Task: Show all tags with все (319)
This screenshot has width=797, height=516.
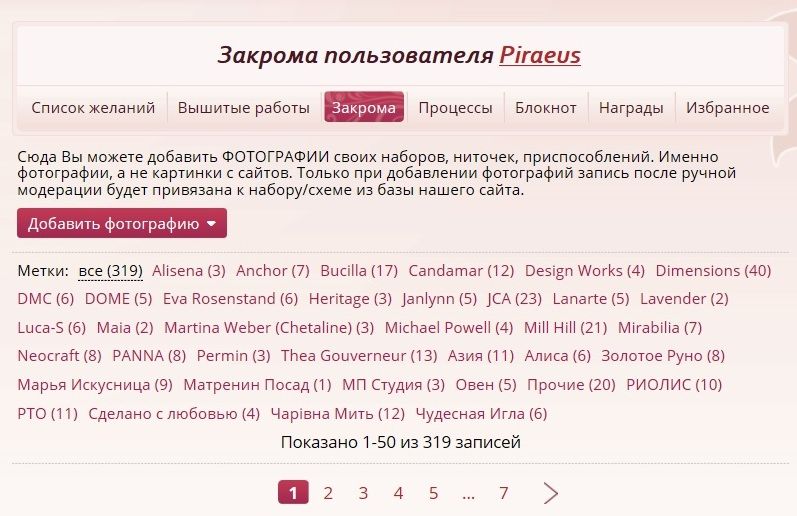Action: (x=110, y=271)
